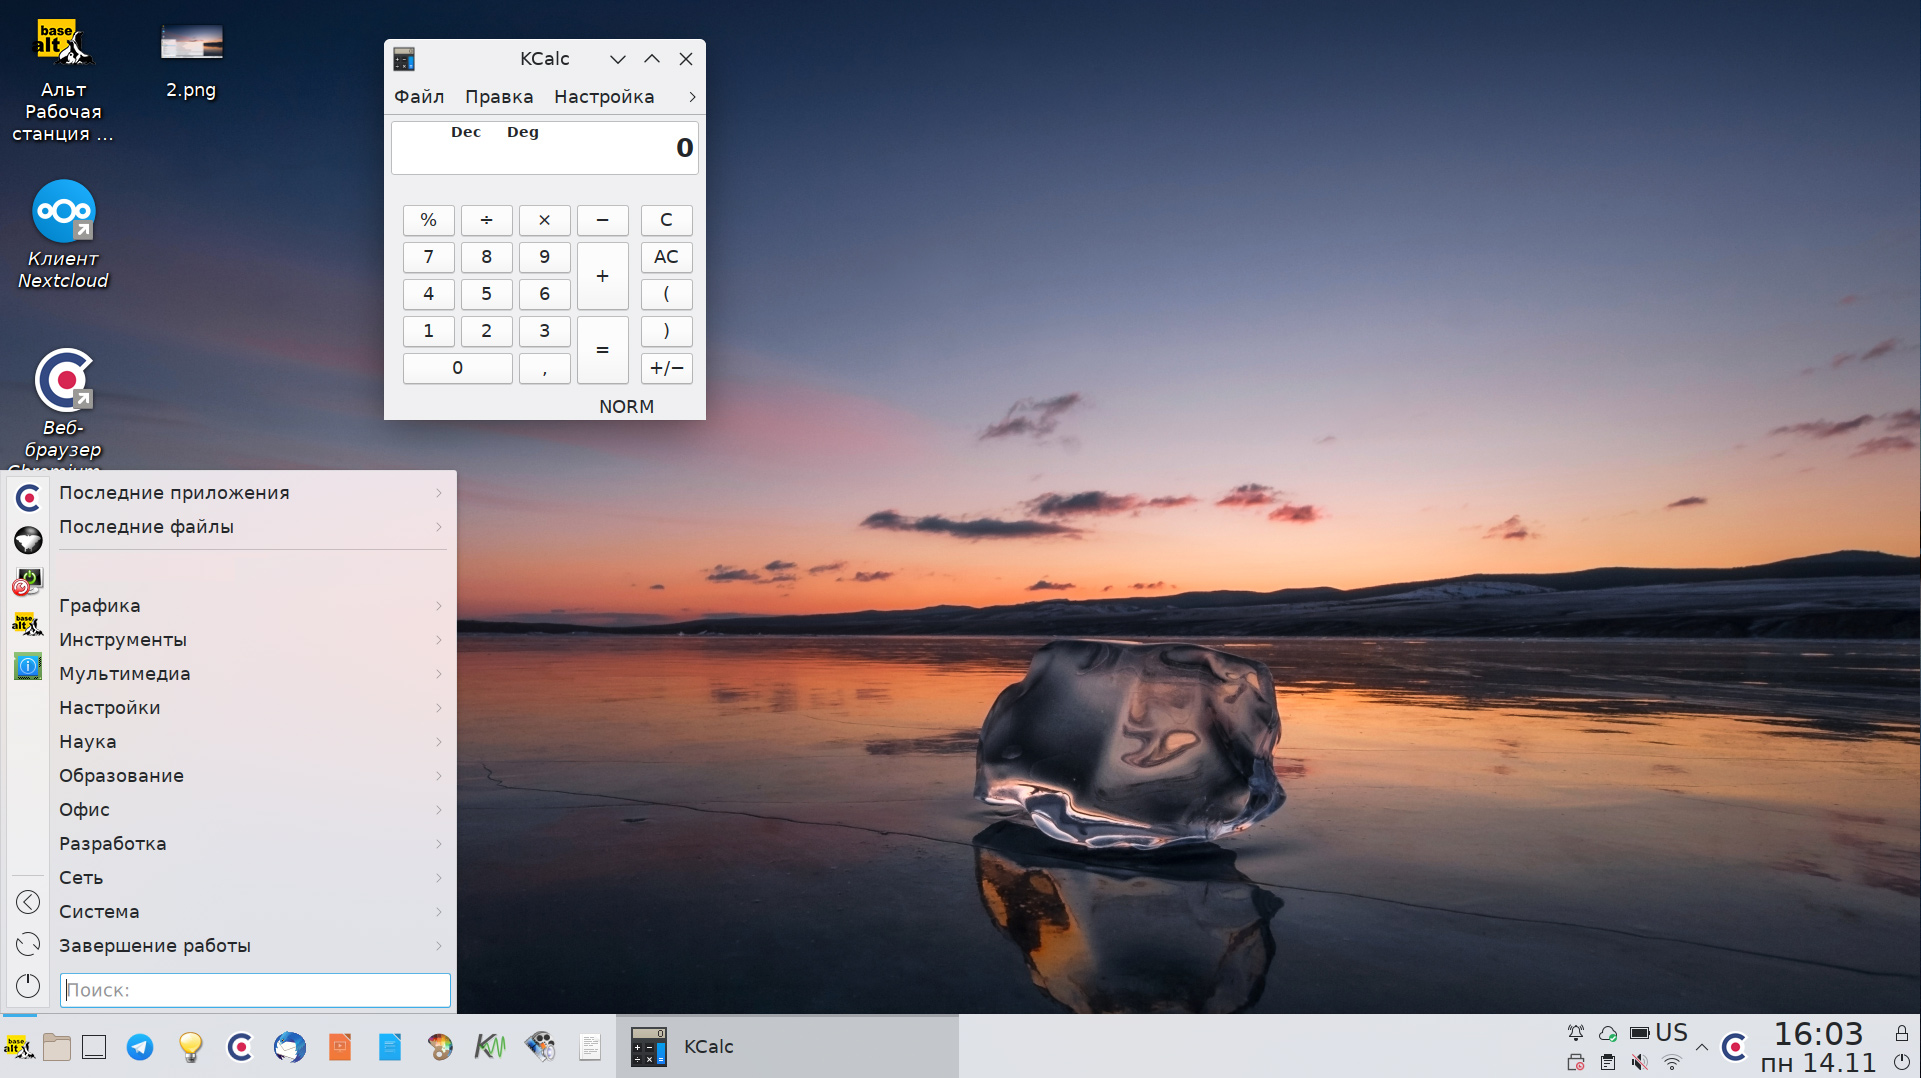Viewport: 1921px width, 1078px height.
Task: Toggle sign with the +/− key
Action: (666, 368)
